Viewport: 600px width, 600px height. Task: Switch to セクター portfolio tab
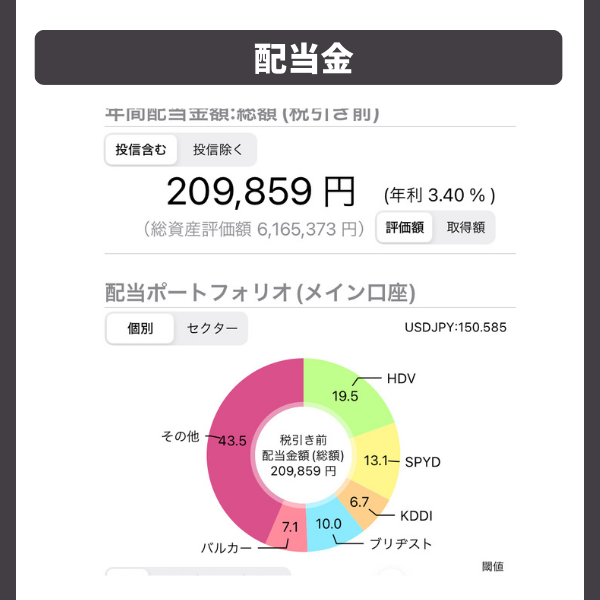pyautogui.click(x=212, y=328)
